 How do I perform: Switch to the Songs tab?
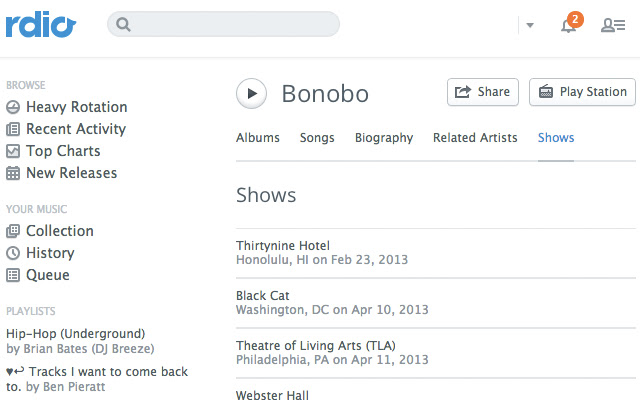[317, 138]
